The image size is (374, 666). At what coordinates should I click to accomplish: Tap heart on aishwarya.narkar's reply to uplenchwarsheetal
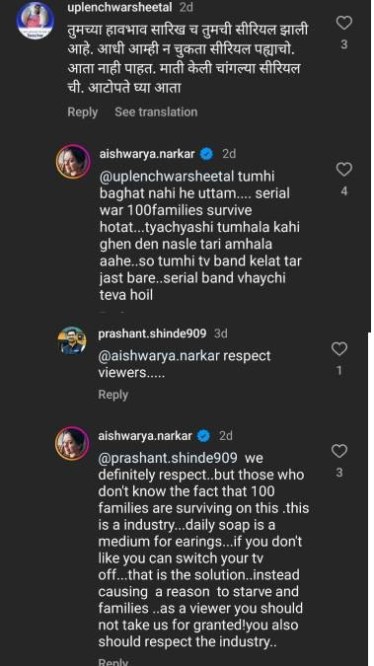344,169
